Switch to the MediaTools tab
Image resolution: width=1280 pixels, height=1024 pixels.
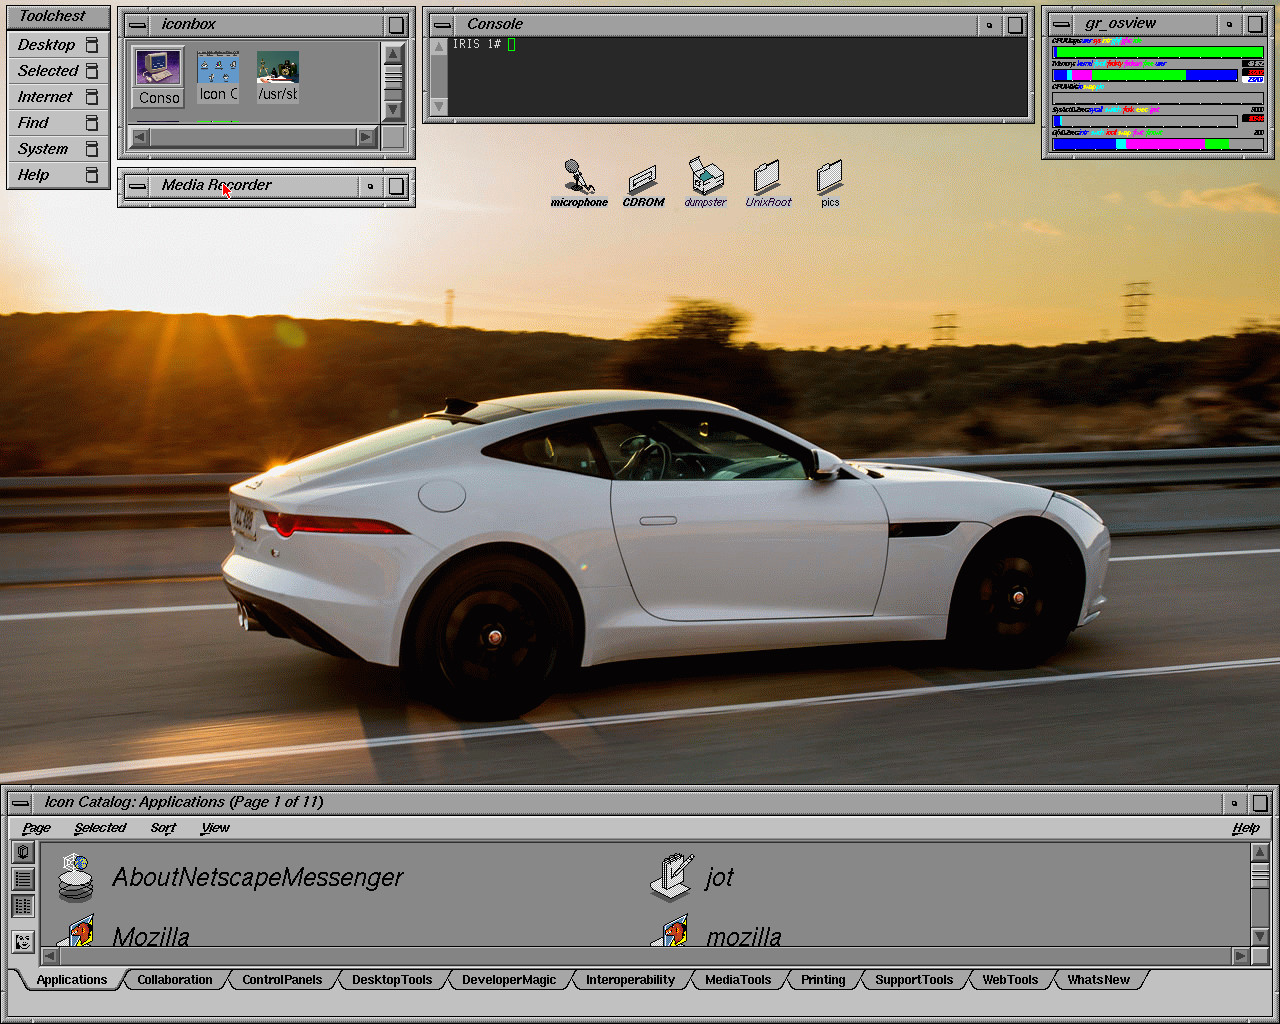pyautogui.click(x=738, y=980)
